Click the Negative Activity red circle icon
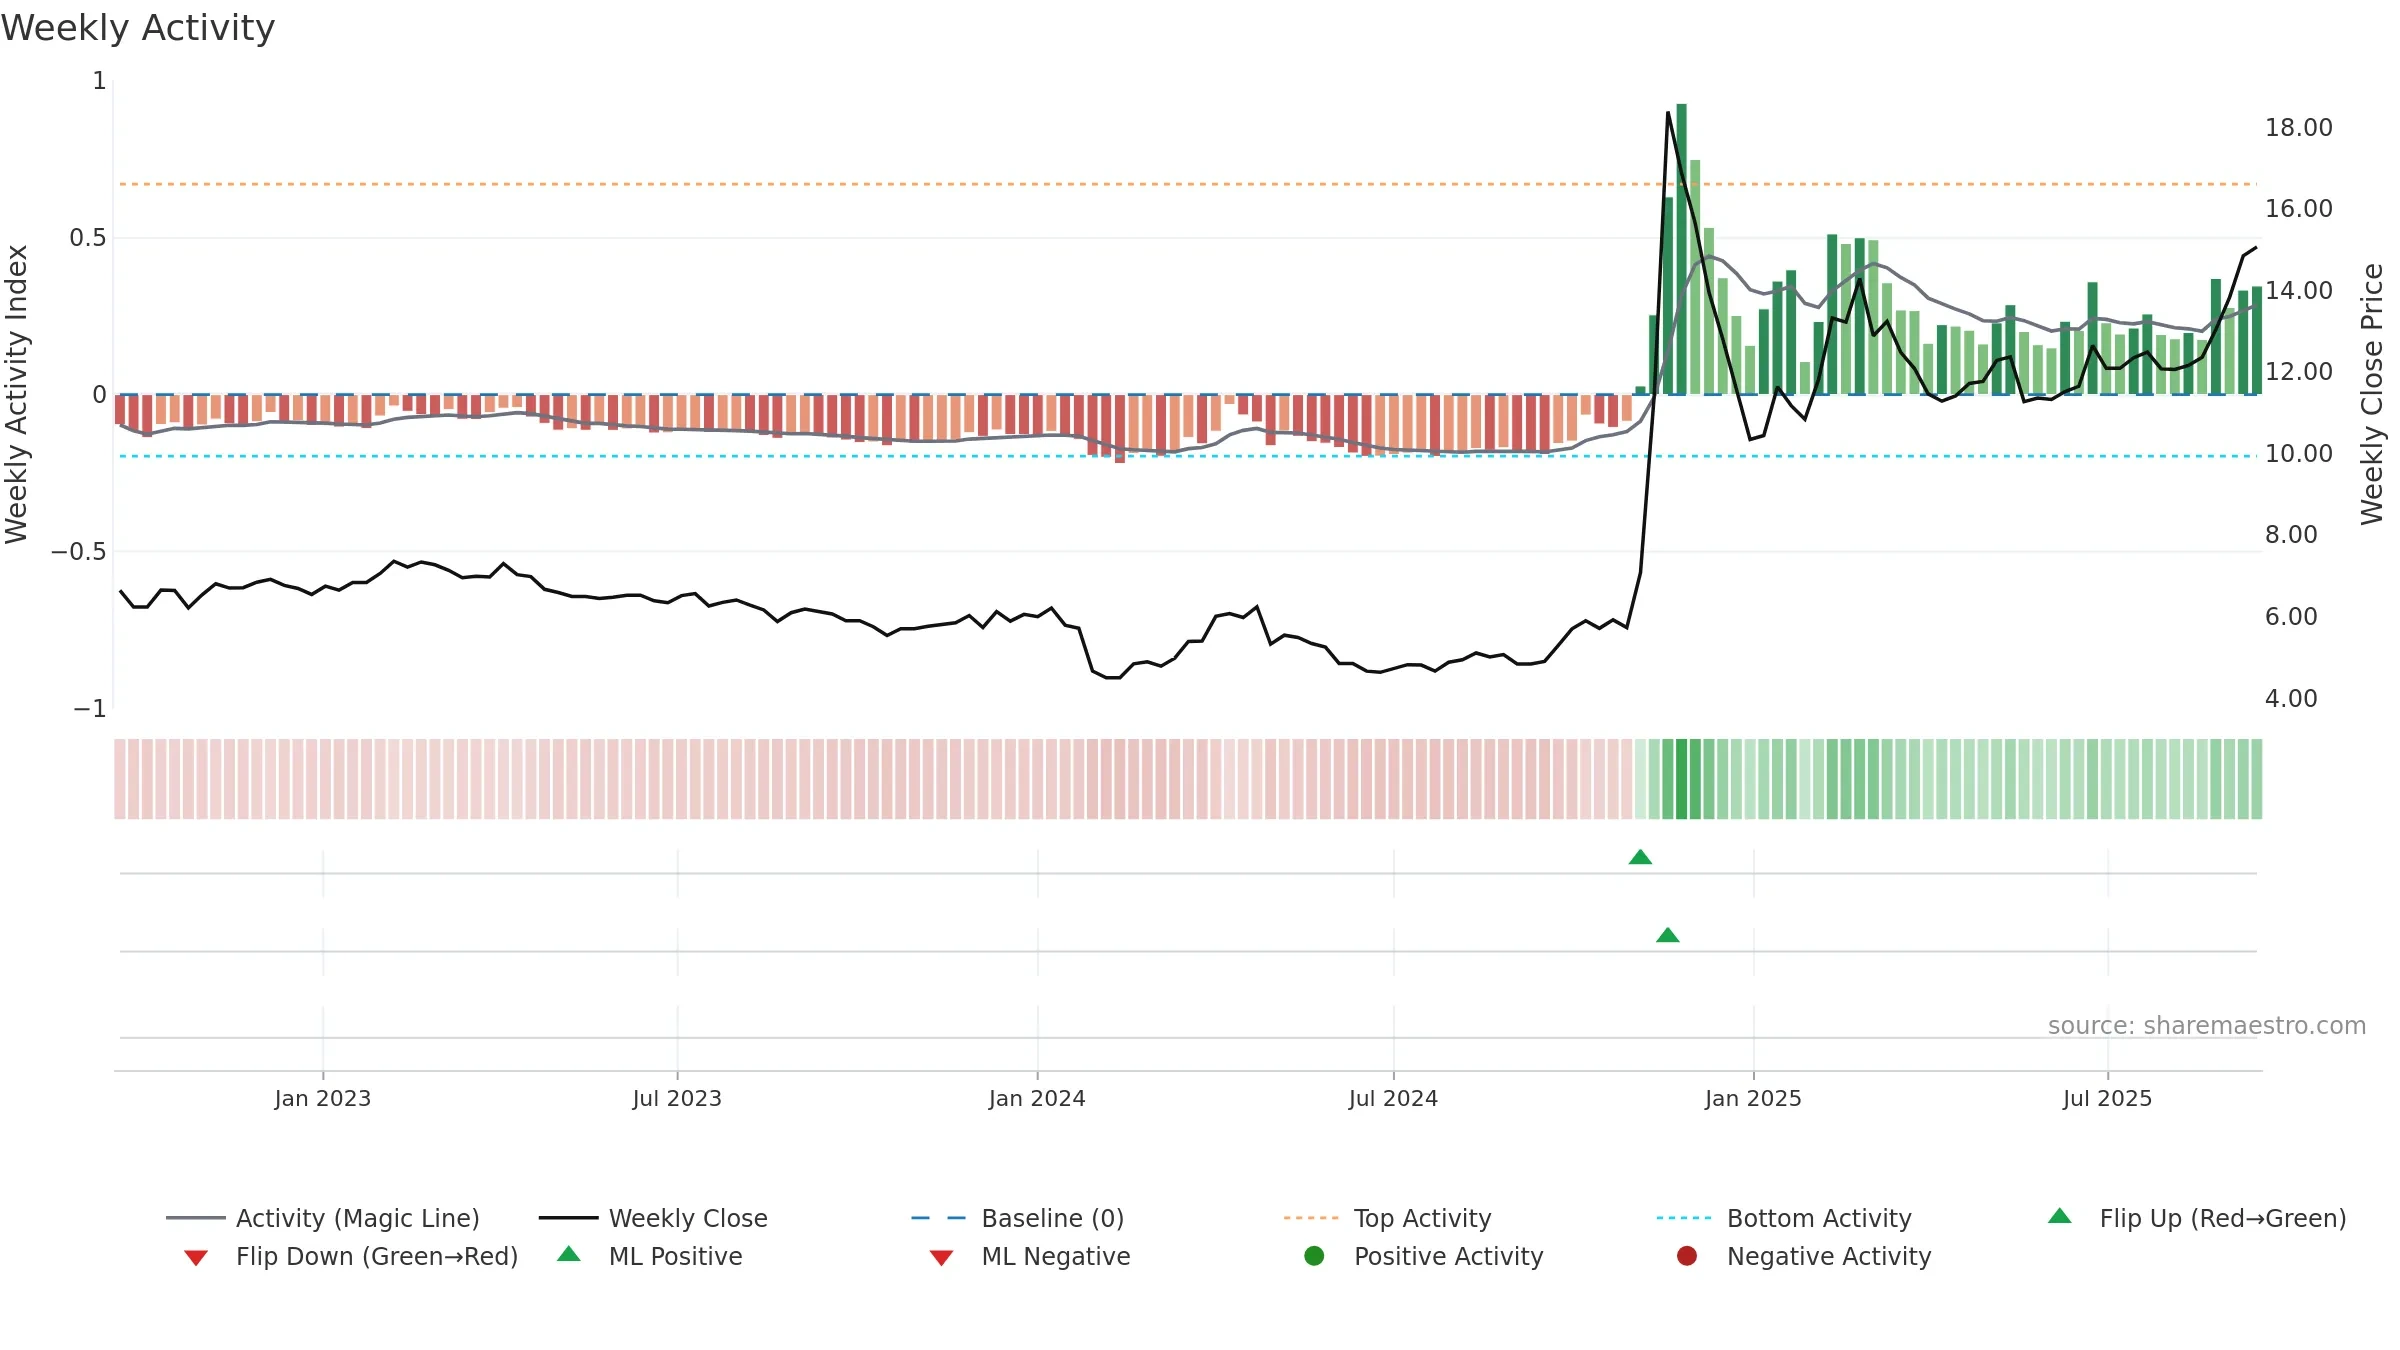 click(1687, 1255)
